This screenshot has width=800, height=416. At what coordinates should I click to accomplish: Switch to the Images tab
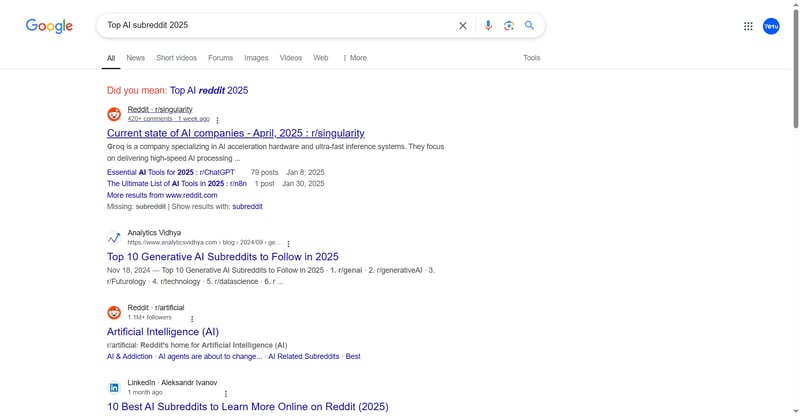(x=256, y=58)
